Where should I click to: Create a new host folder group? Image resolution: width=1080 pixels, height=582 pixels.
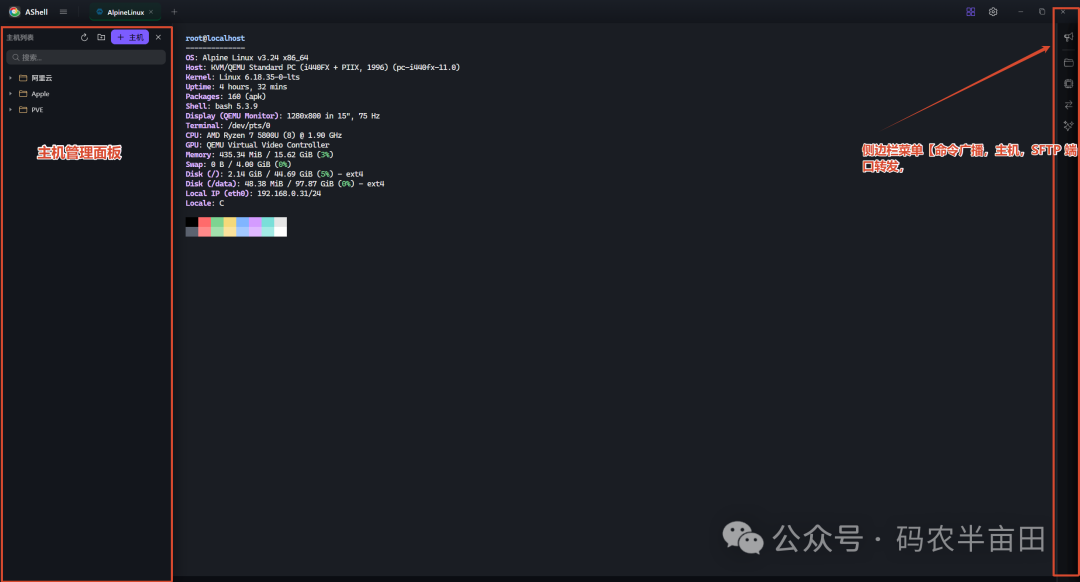101,37
